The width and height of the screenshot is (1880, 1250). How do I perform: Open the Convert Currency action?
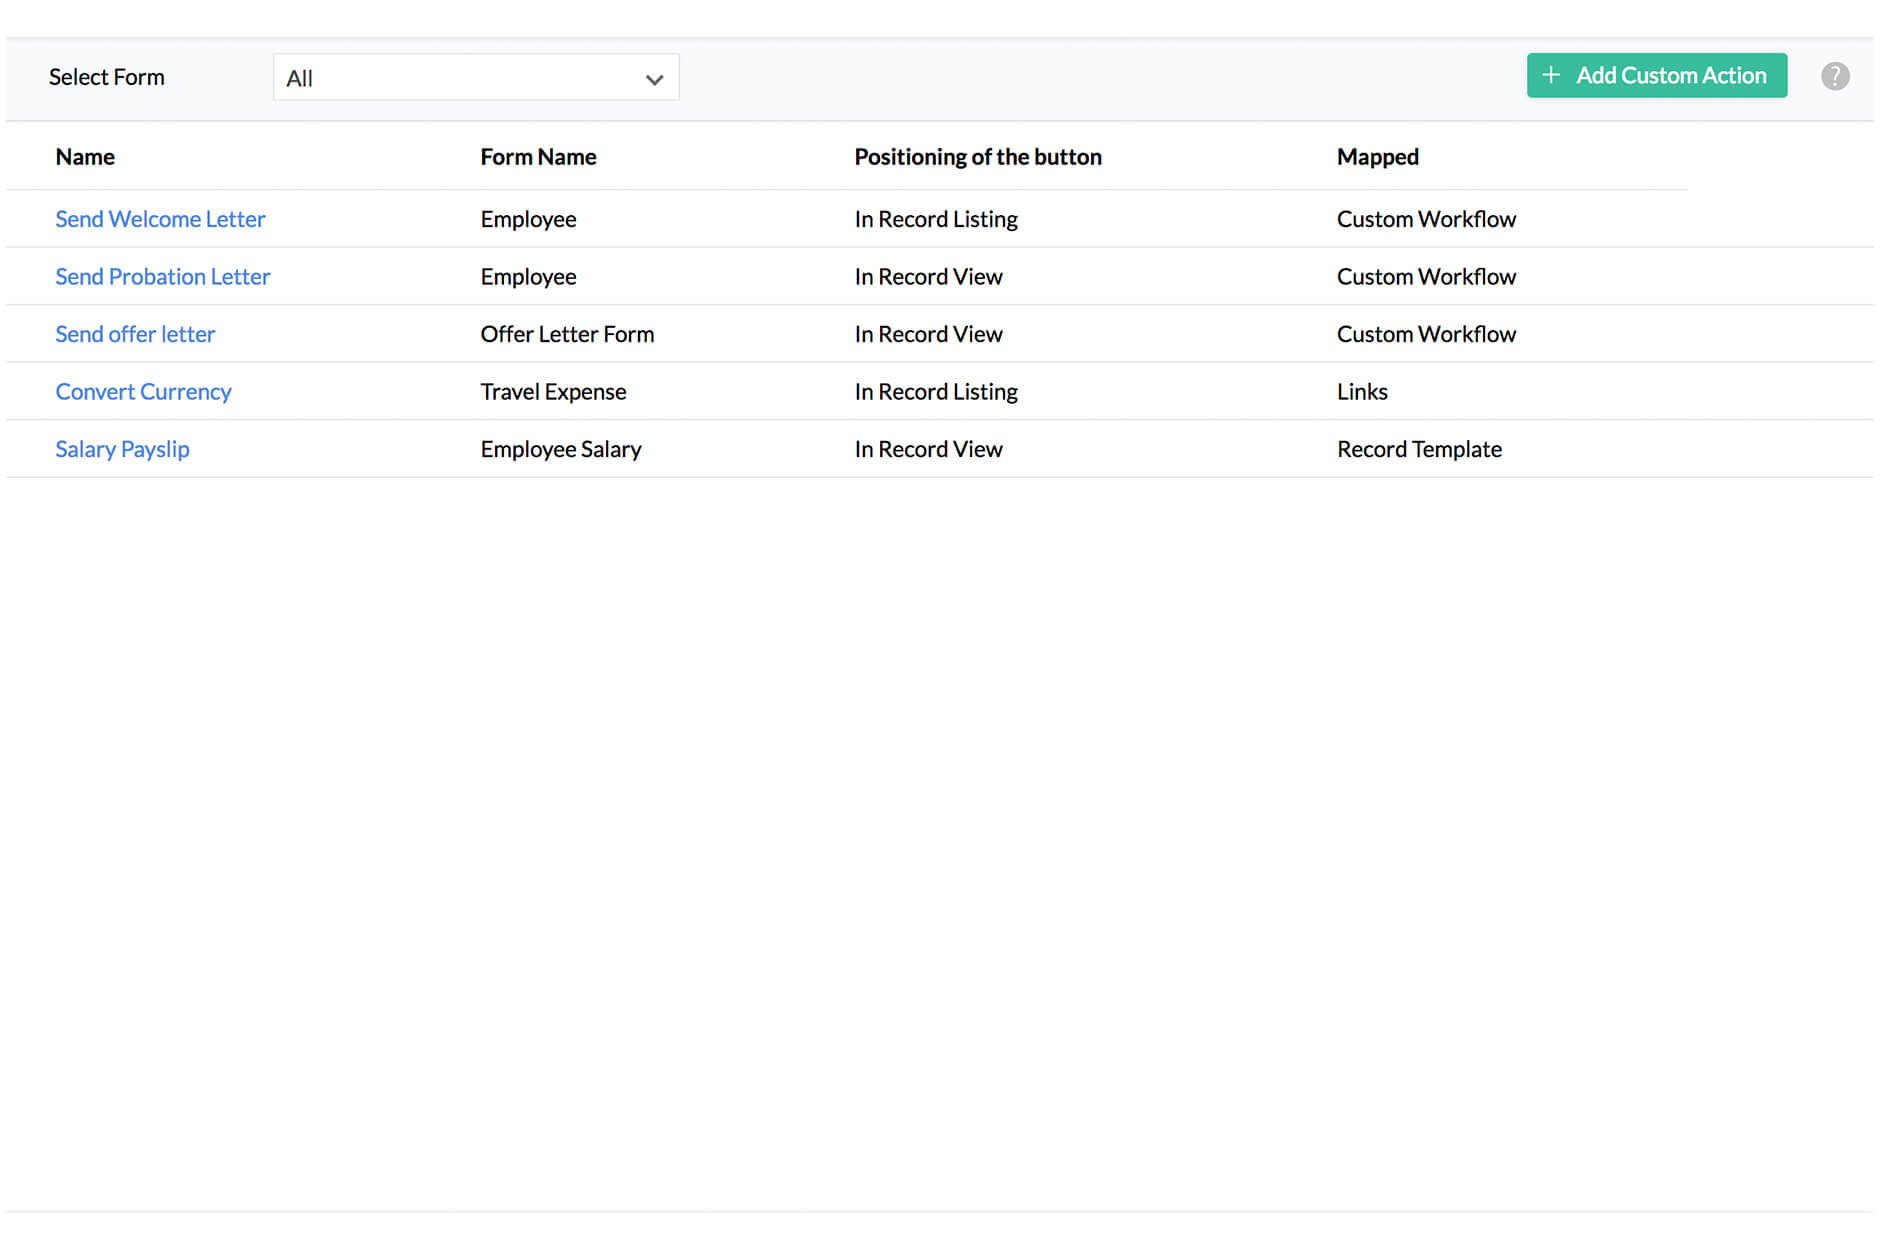(143, 391)
